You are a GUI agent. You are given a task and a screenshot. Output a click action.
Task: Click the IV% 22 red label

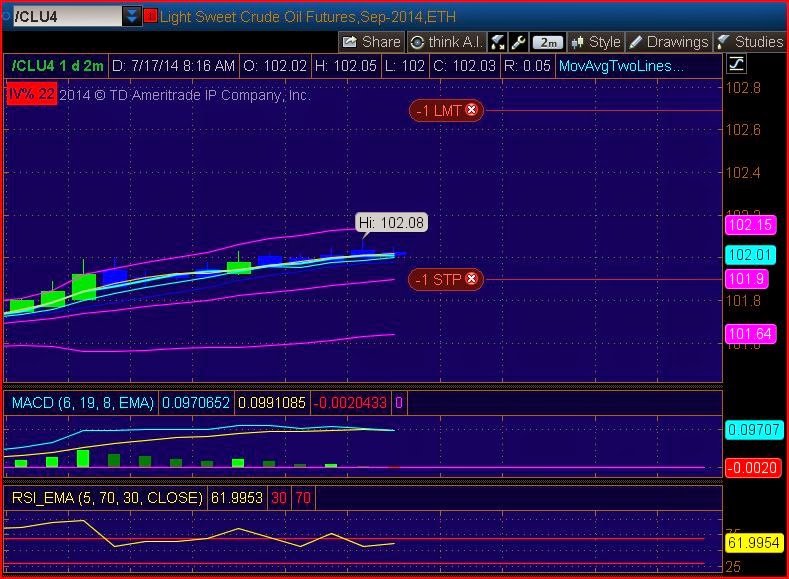click(31, 95)
